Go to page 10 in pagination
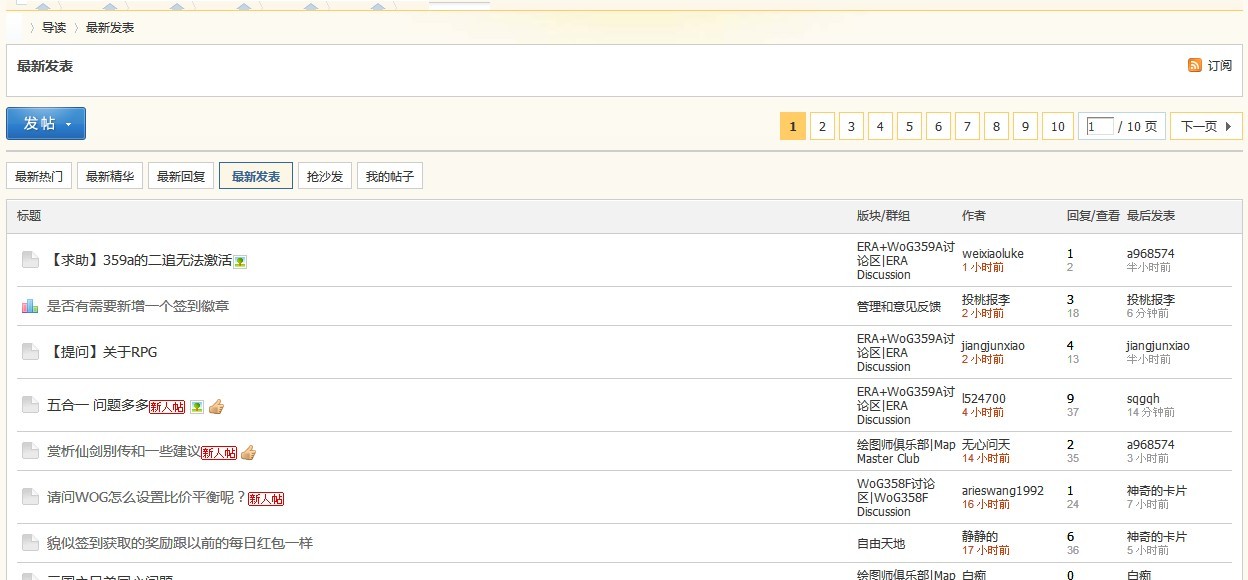1248x580 pixels. click(1058, 126)
